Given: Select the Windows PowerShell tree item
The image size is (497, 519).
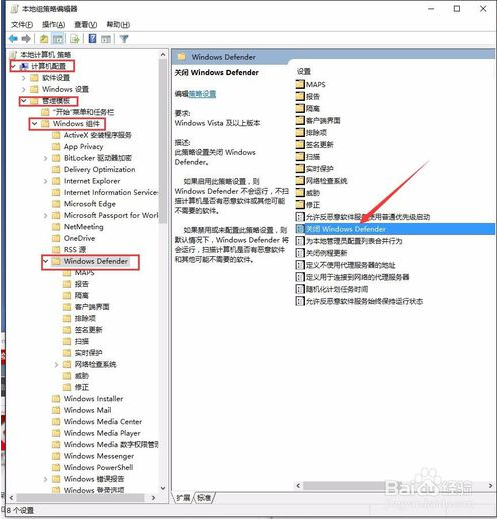Looking at the screenshot, I should click(x=98, y=467).
